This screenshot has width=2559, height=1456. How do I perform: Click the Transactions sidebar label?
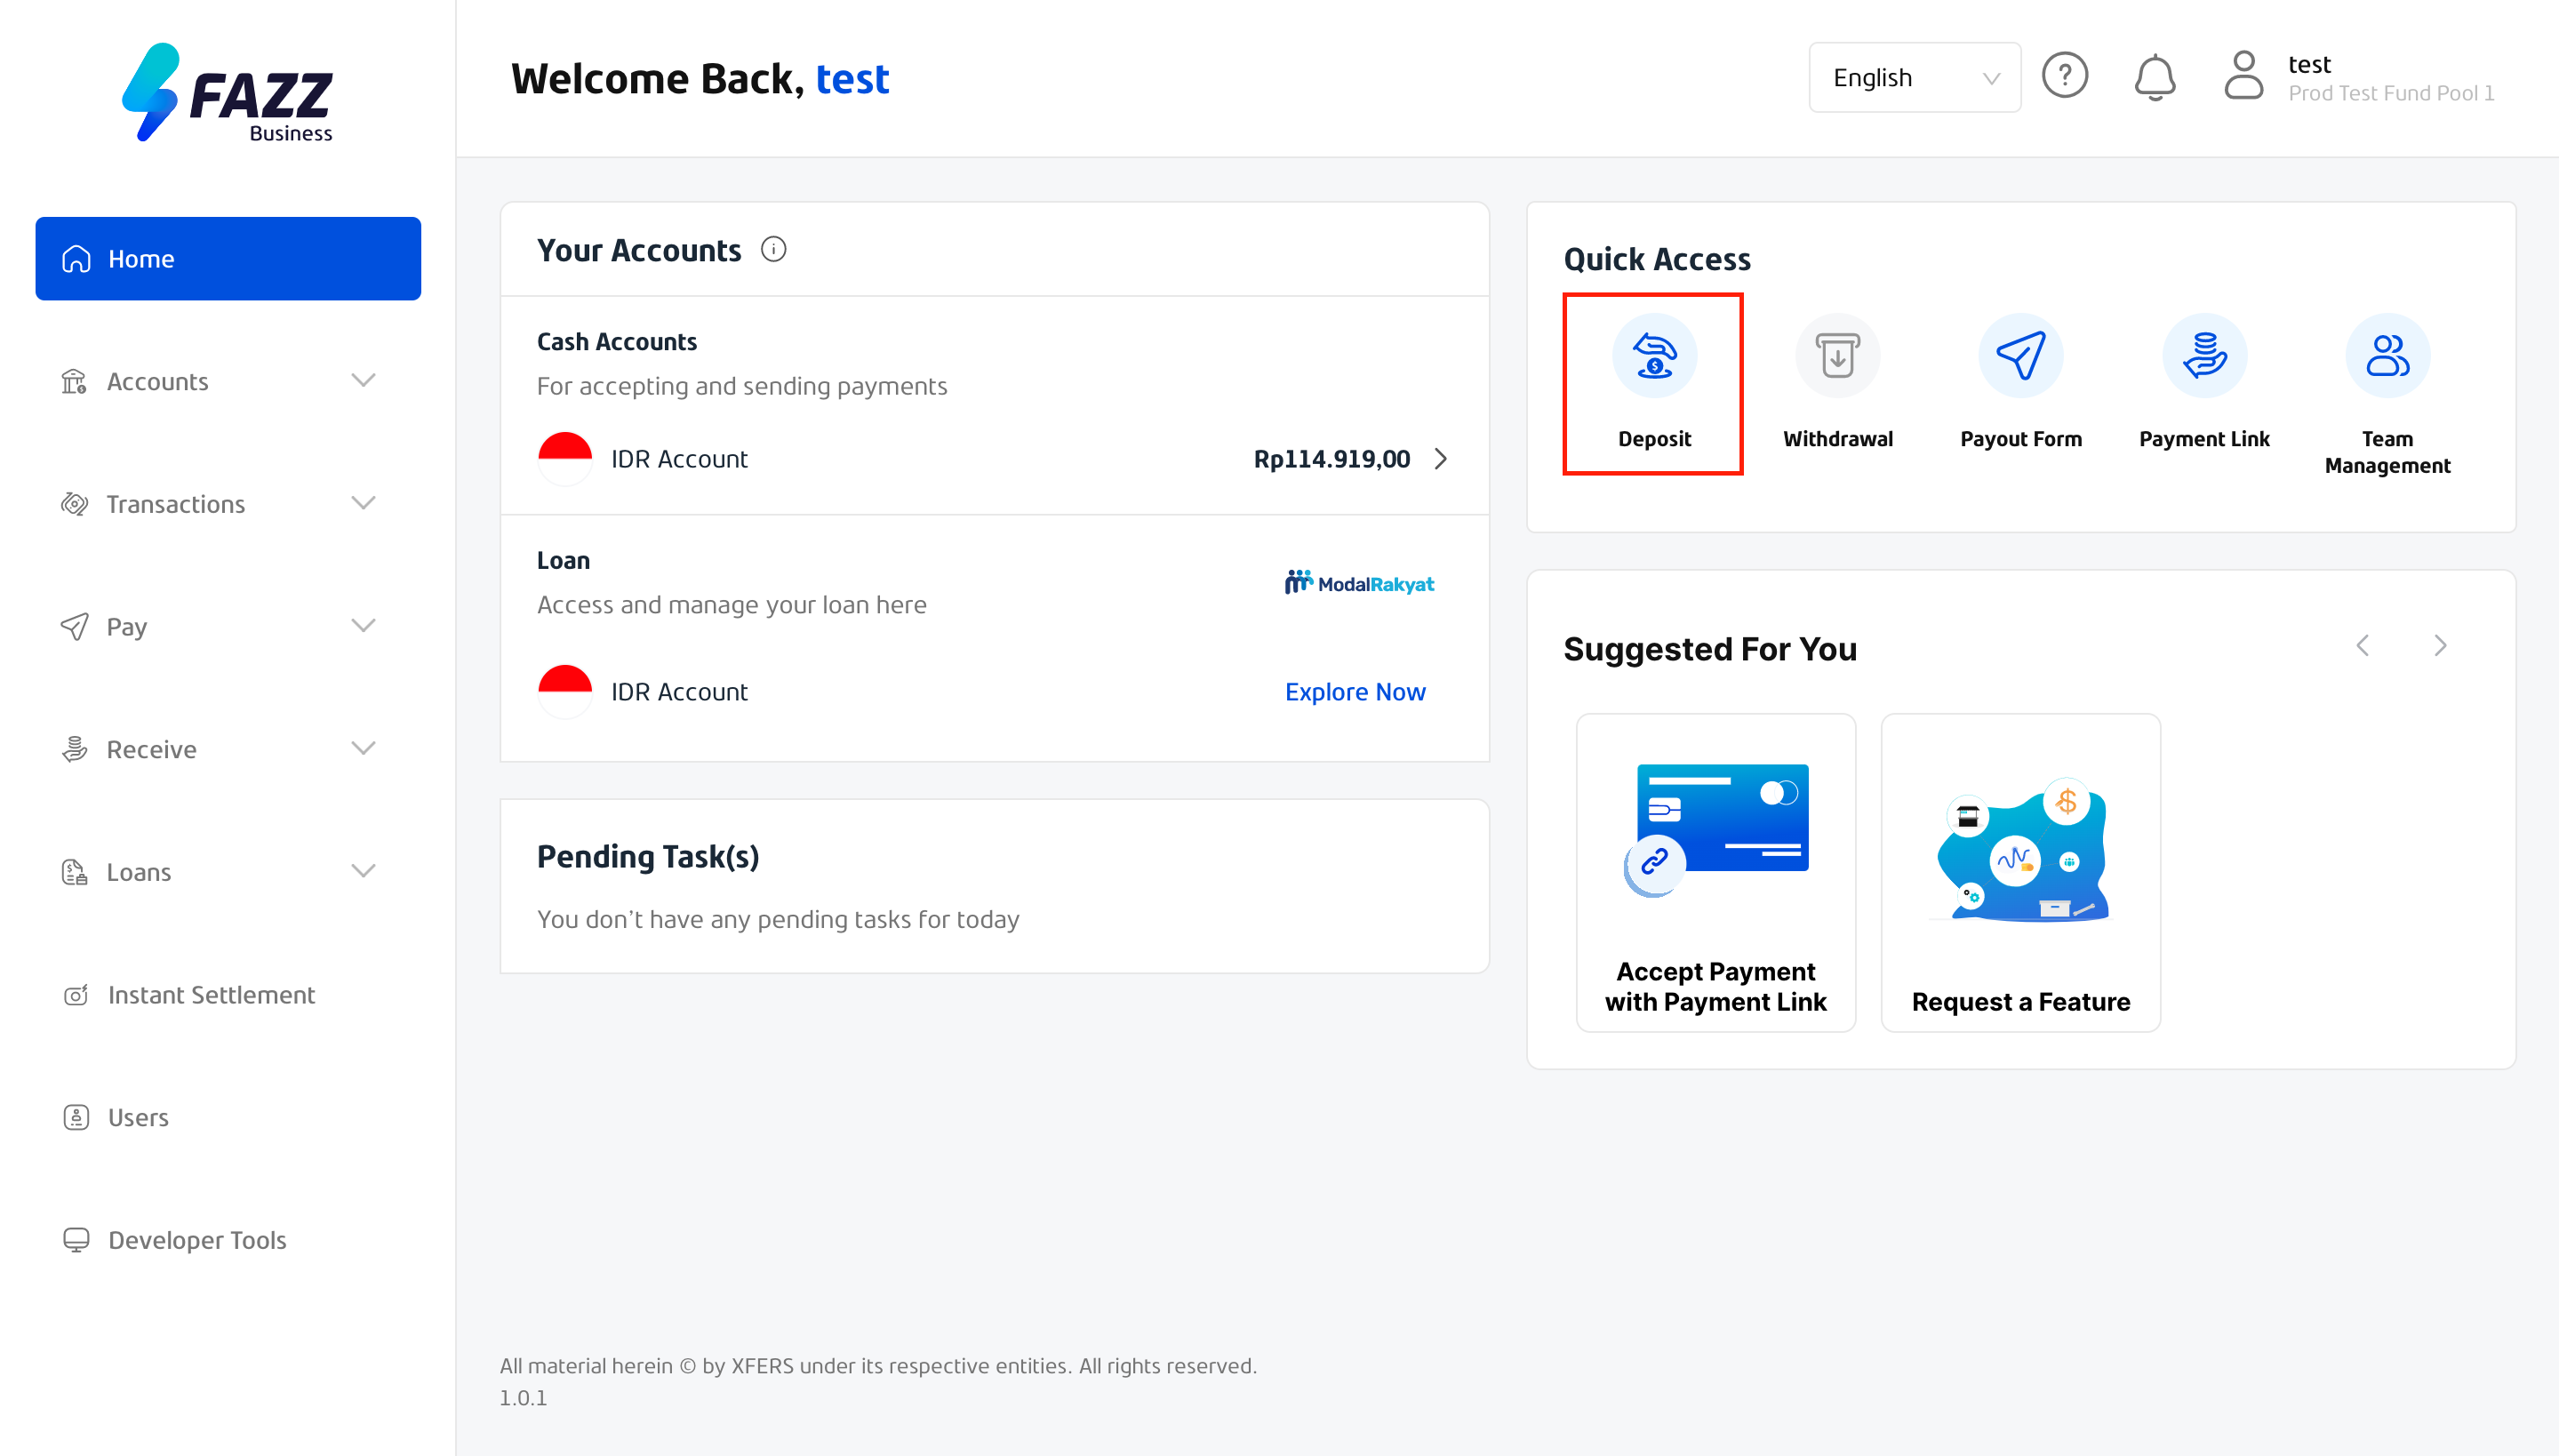pyautogui.click(x=175, y=504)
